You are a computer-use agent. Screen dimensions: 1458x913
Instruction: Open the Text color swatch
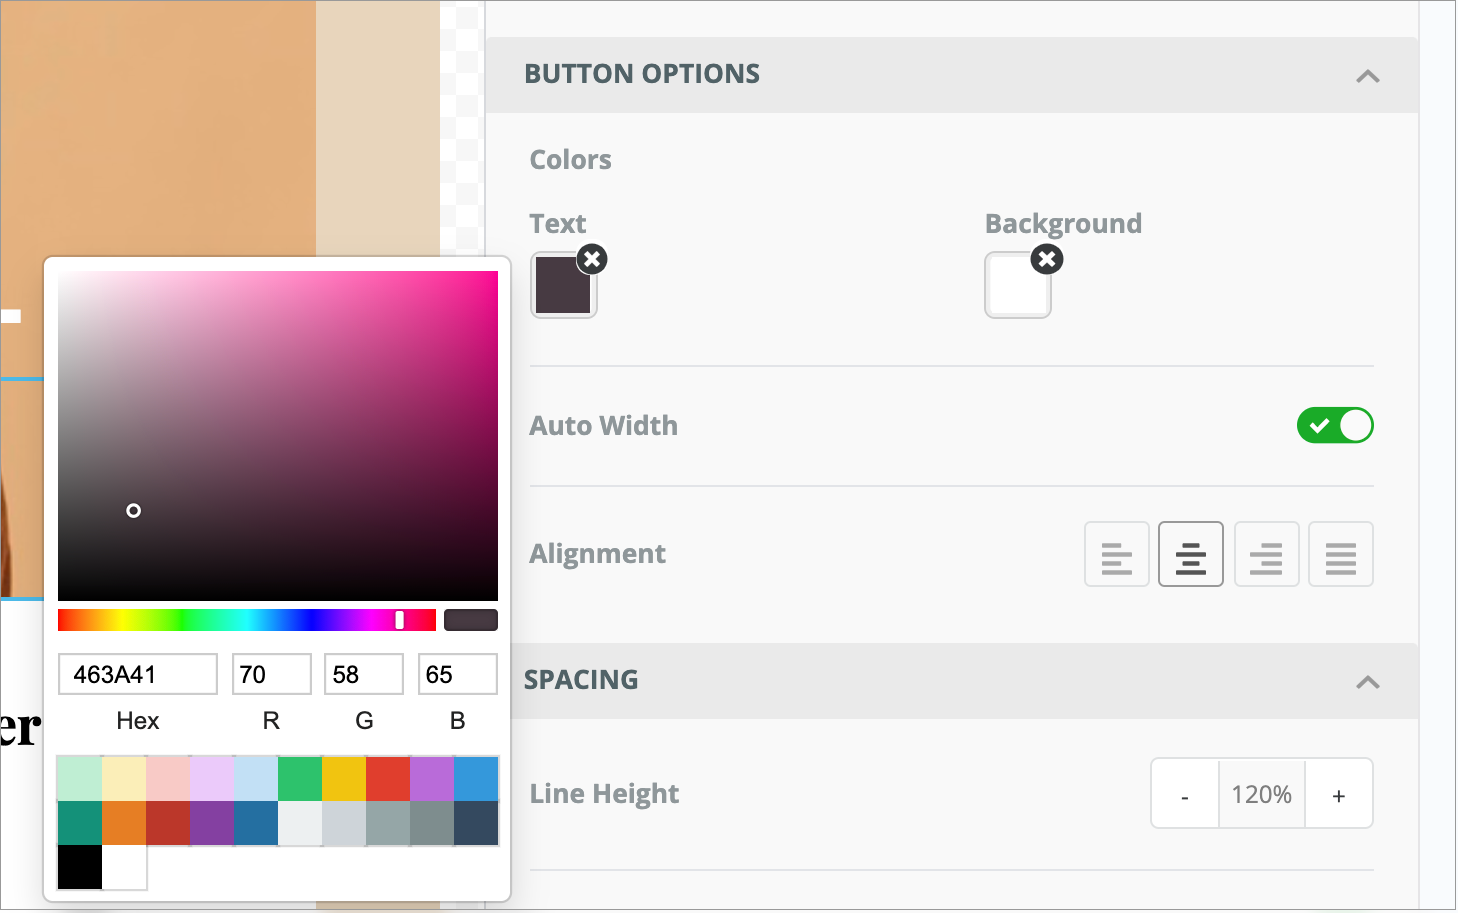tap(562, 287)
